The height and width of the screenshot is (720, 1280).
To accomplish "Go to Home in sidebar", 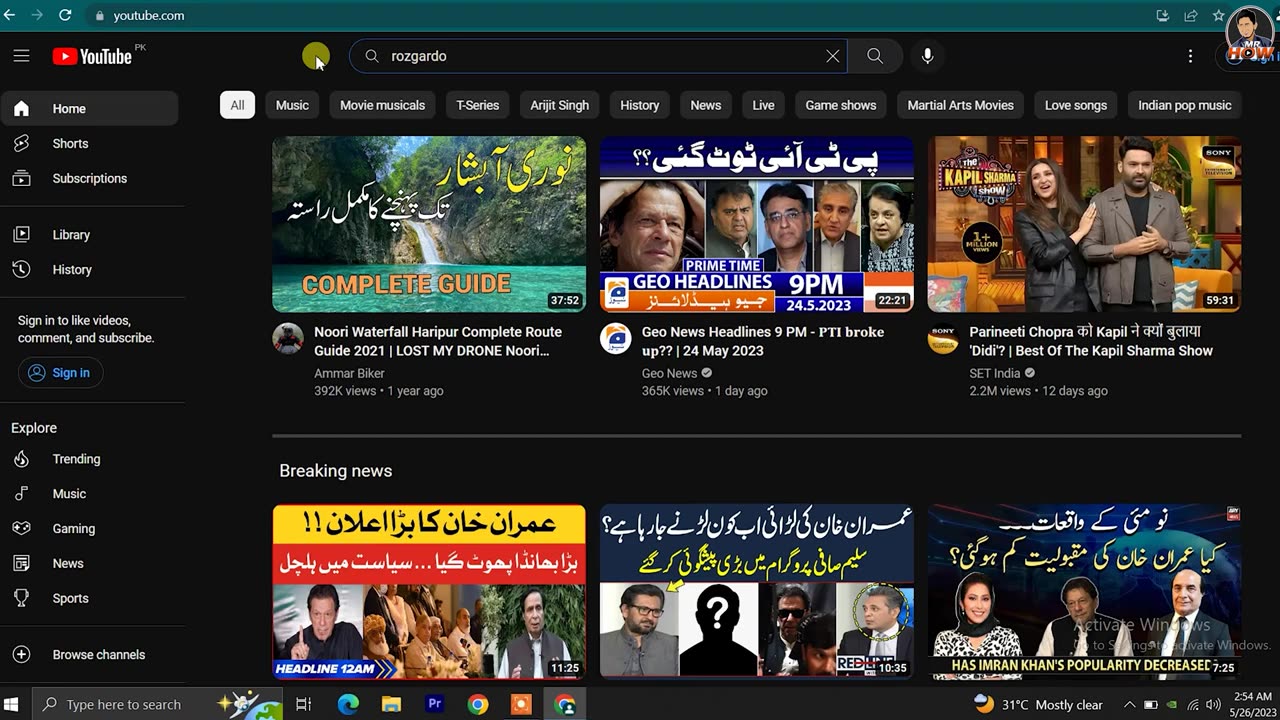I will click(90, 108).
